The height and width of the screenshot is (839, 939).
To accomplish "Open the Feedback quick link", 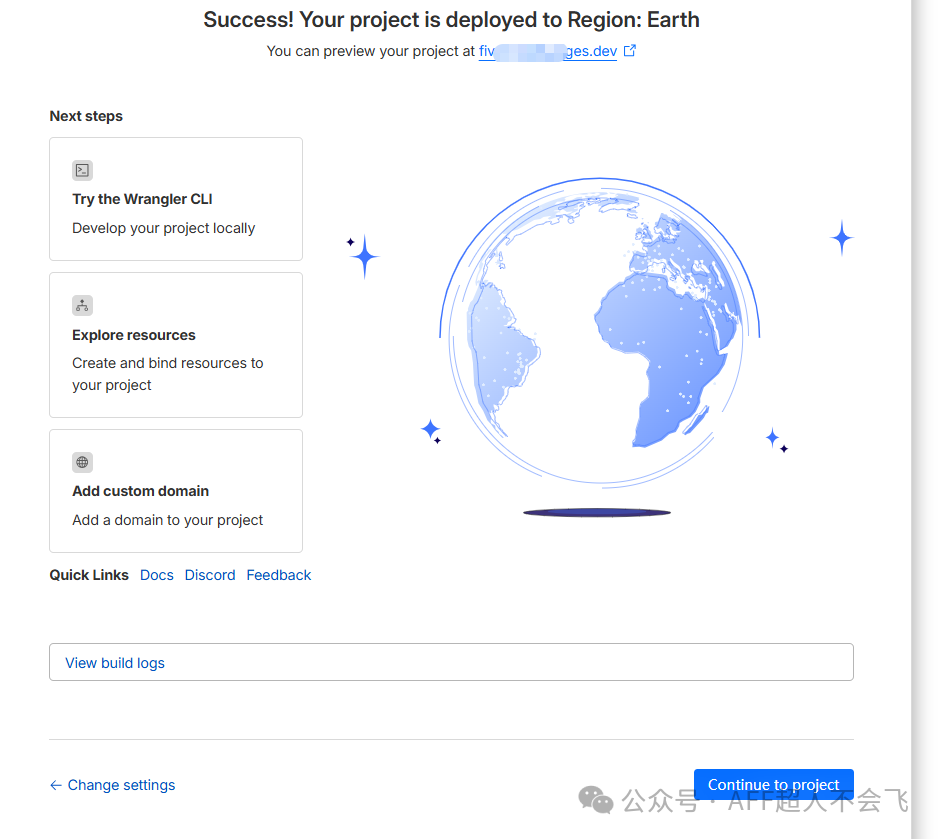I will pos(279,575).
